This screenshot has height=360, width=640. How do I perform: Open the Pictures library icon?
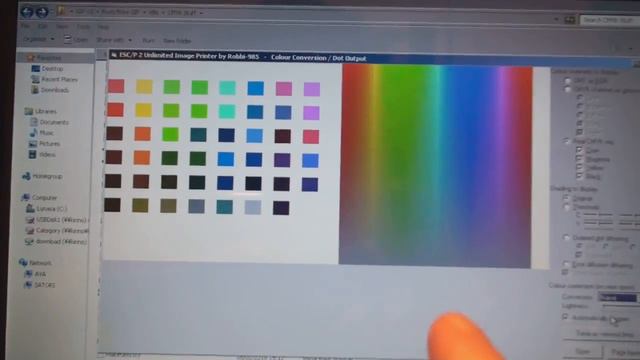click(x=33, y=144)
